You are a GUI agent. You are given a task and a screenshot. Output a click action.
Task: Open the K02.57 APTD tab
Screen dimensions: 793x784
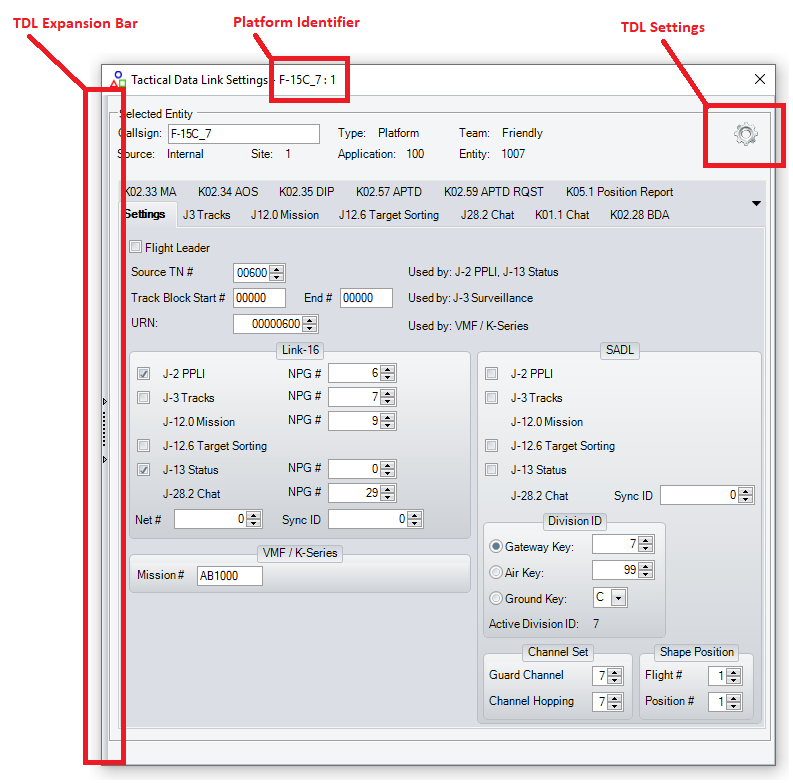pyautogui.click(x=388, y=192)
